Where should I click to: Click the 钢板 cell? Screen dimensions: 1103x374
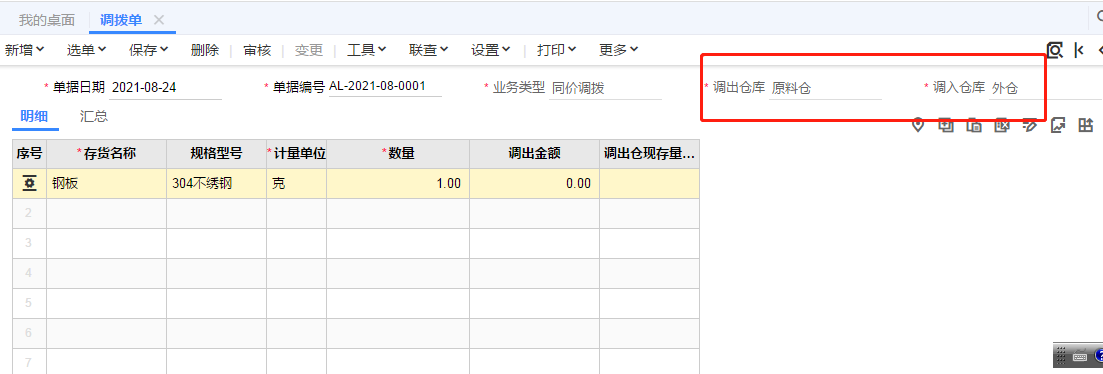coord(107,183)
